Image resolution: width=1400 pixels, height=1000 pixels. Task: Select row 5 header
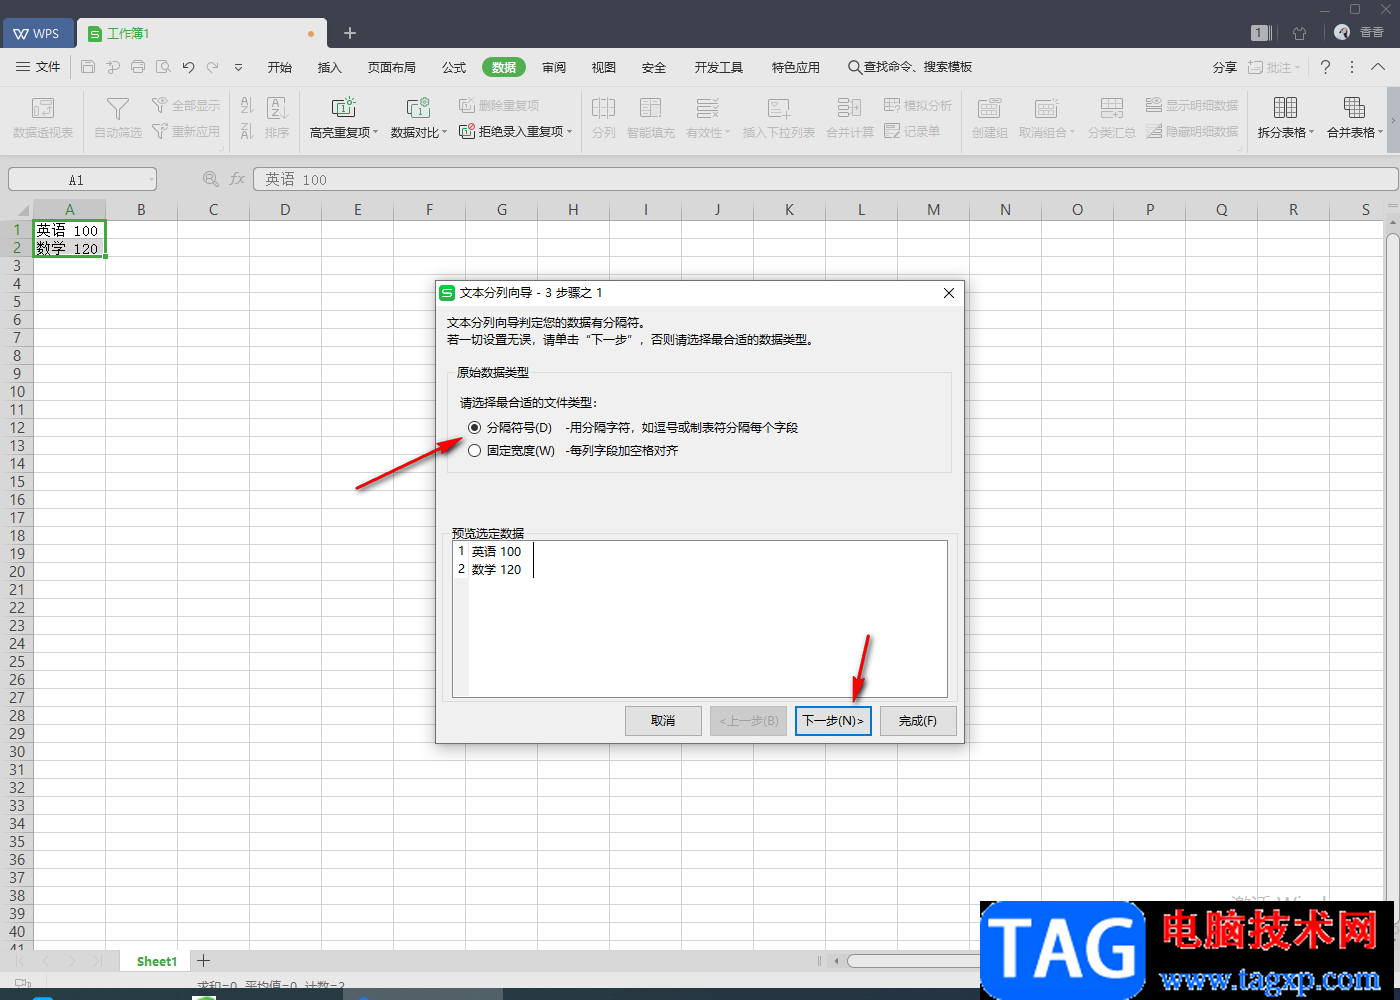16,301
